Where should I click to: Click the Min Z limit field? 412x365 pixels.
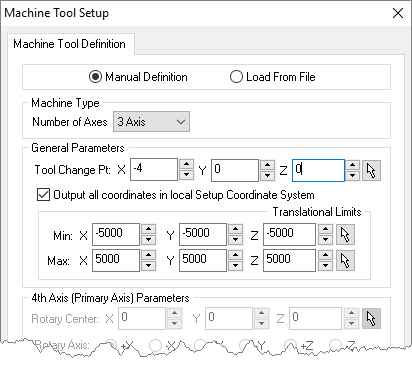click(289, 234)
